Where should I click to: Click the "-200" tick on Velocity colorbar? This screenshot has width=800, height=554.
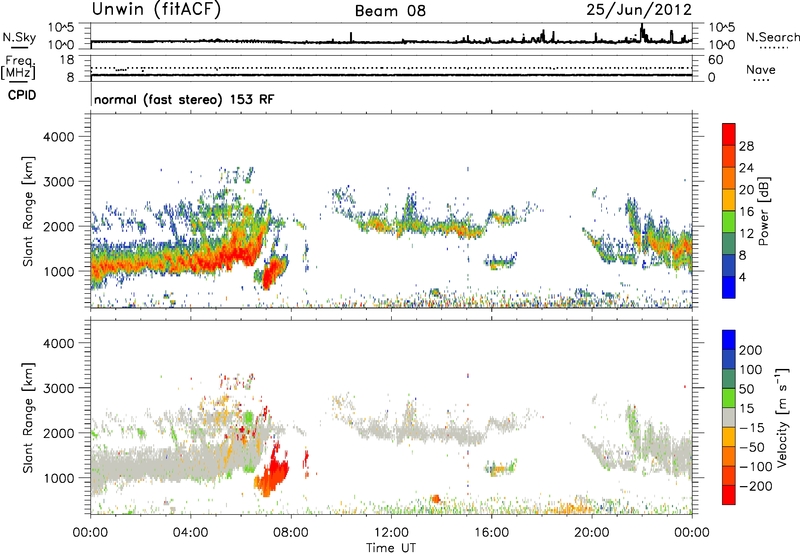pyautogui.click(x=754, y=486)
